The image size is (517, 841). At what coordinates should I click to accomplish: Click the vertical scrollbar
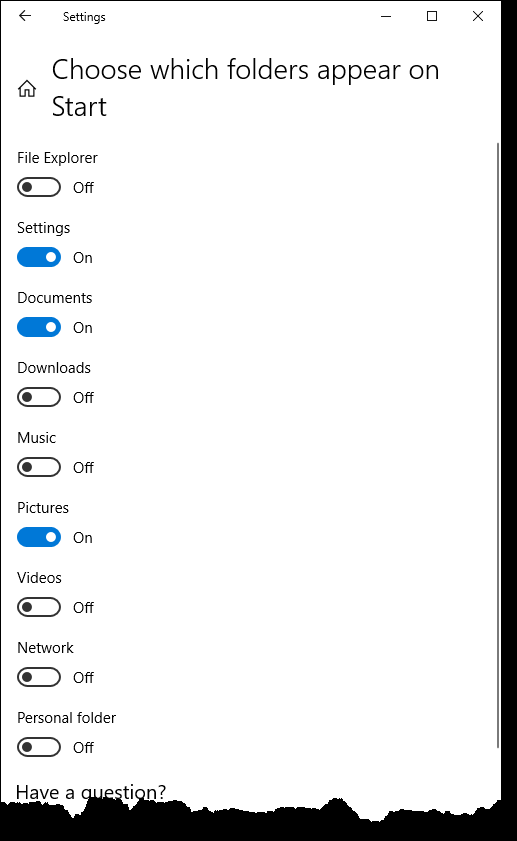(x=498, y=445)
